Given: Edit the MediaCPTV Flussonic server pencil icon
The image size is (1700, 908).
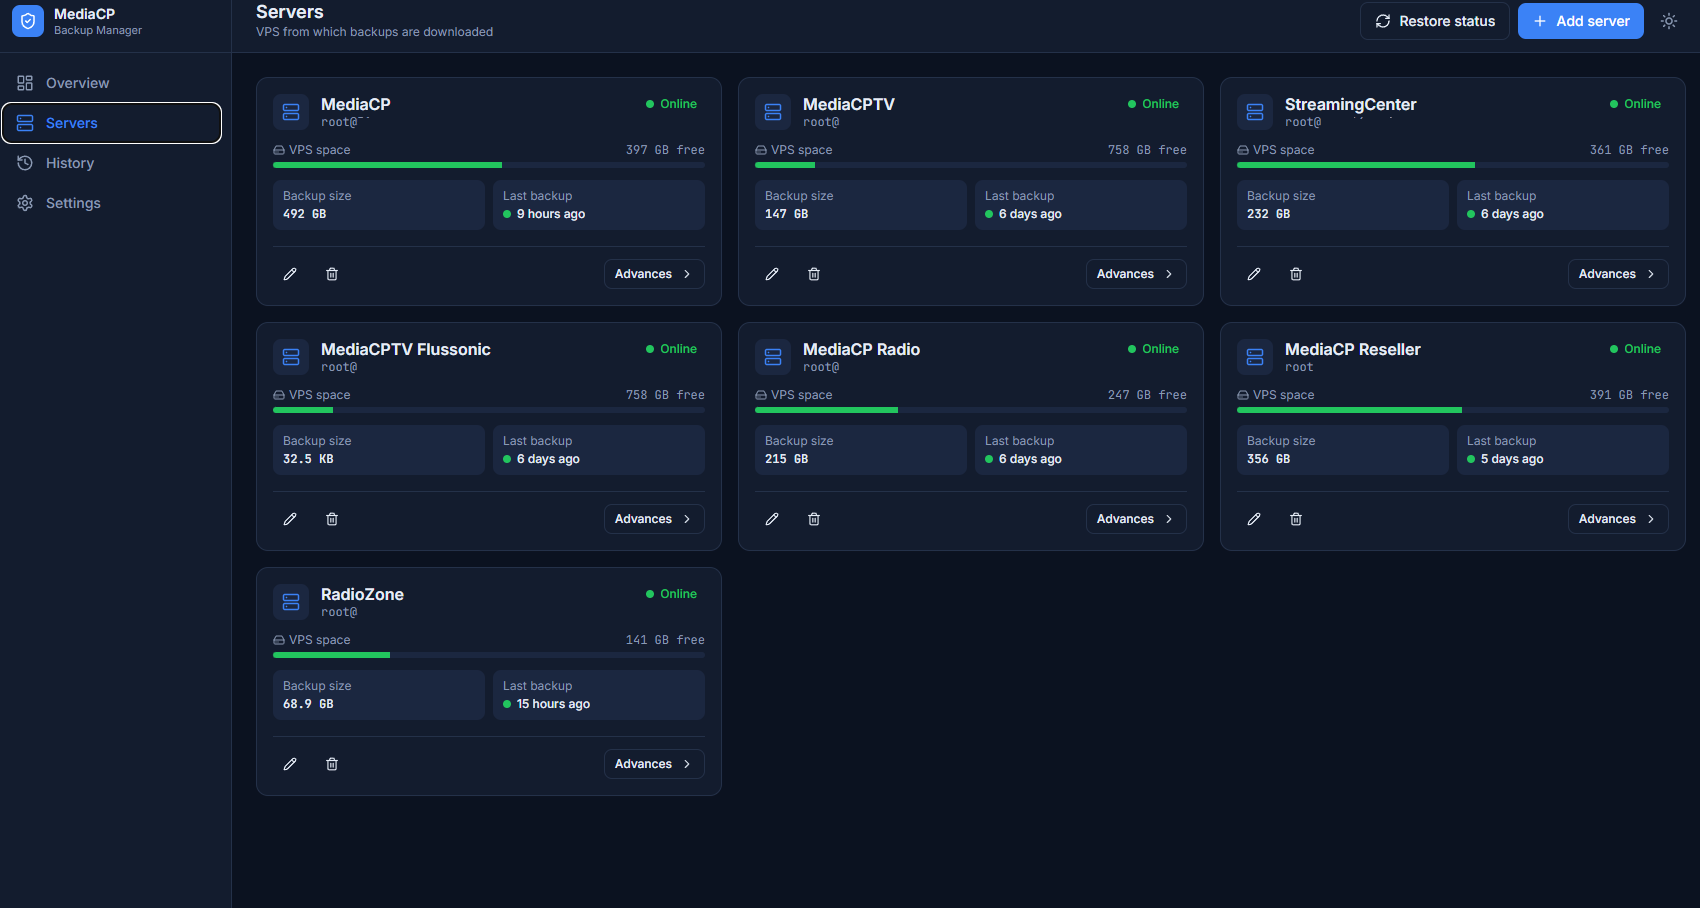Looking at the screenshot, I should click(290, 519).
